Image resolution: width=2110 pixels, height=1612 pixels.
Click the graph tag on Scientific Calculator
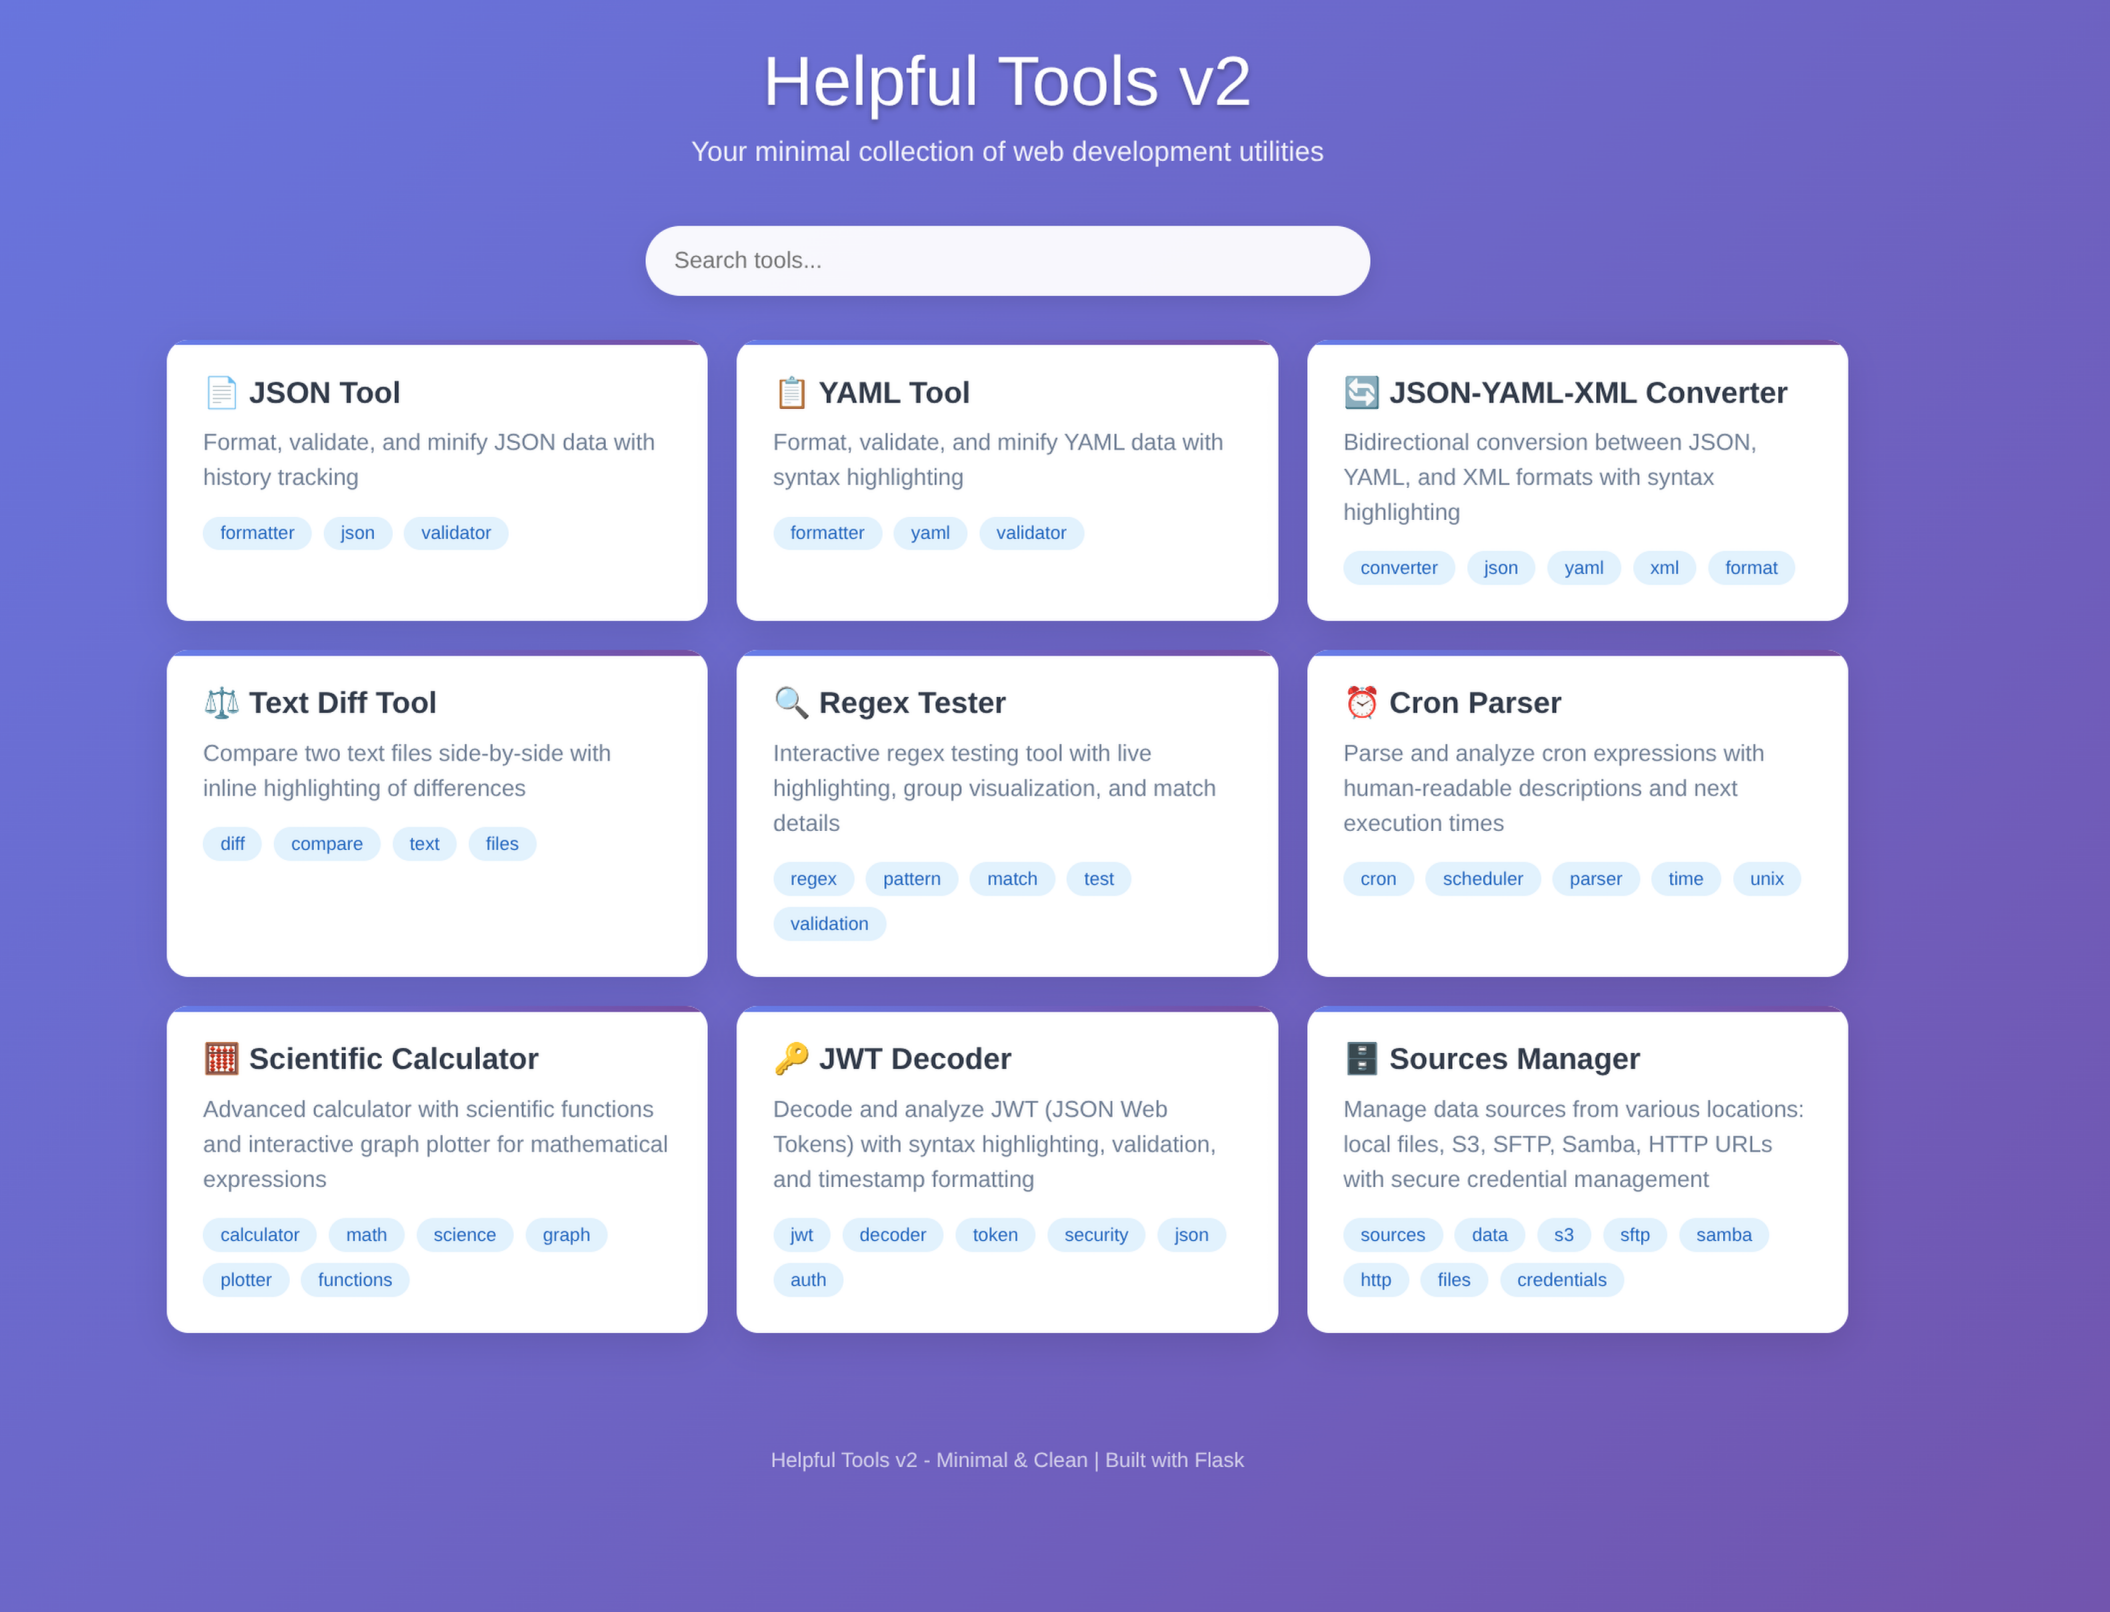click(566, 1234)
